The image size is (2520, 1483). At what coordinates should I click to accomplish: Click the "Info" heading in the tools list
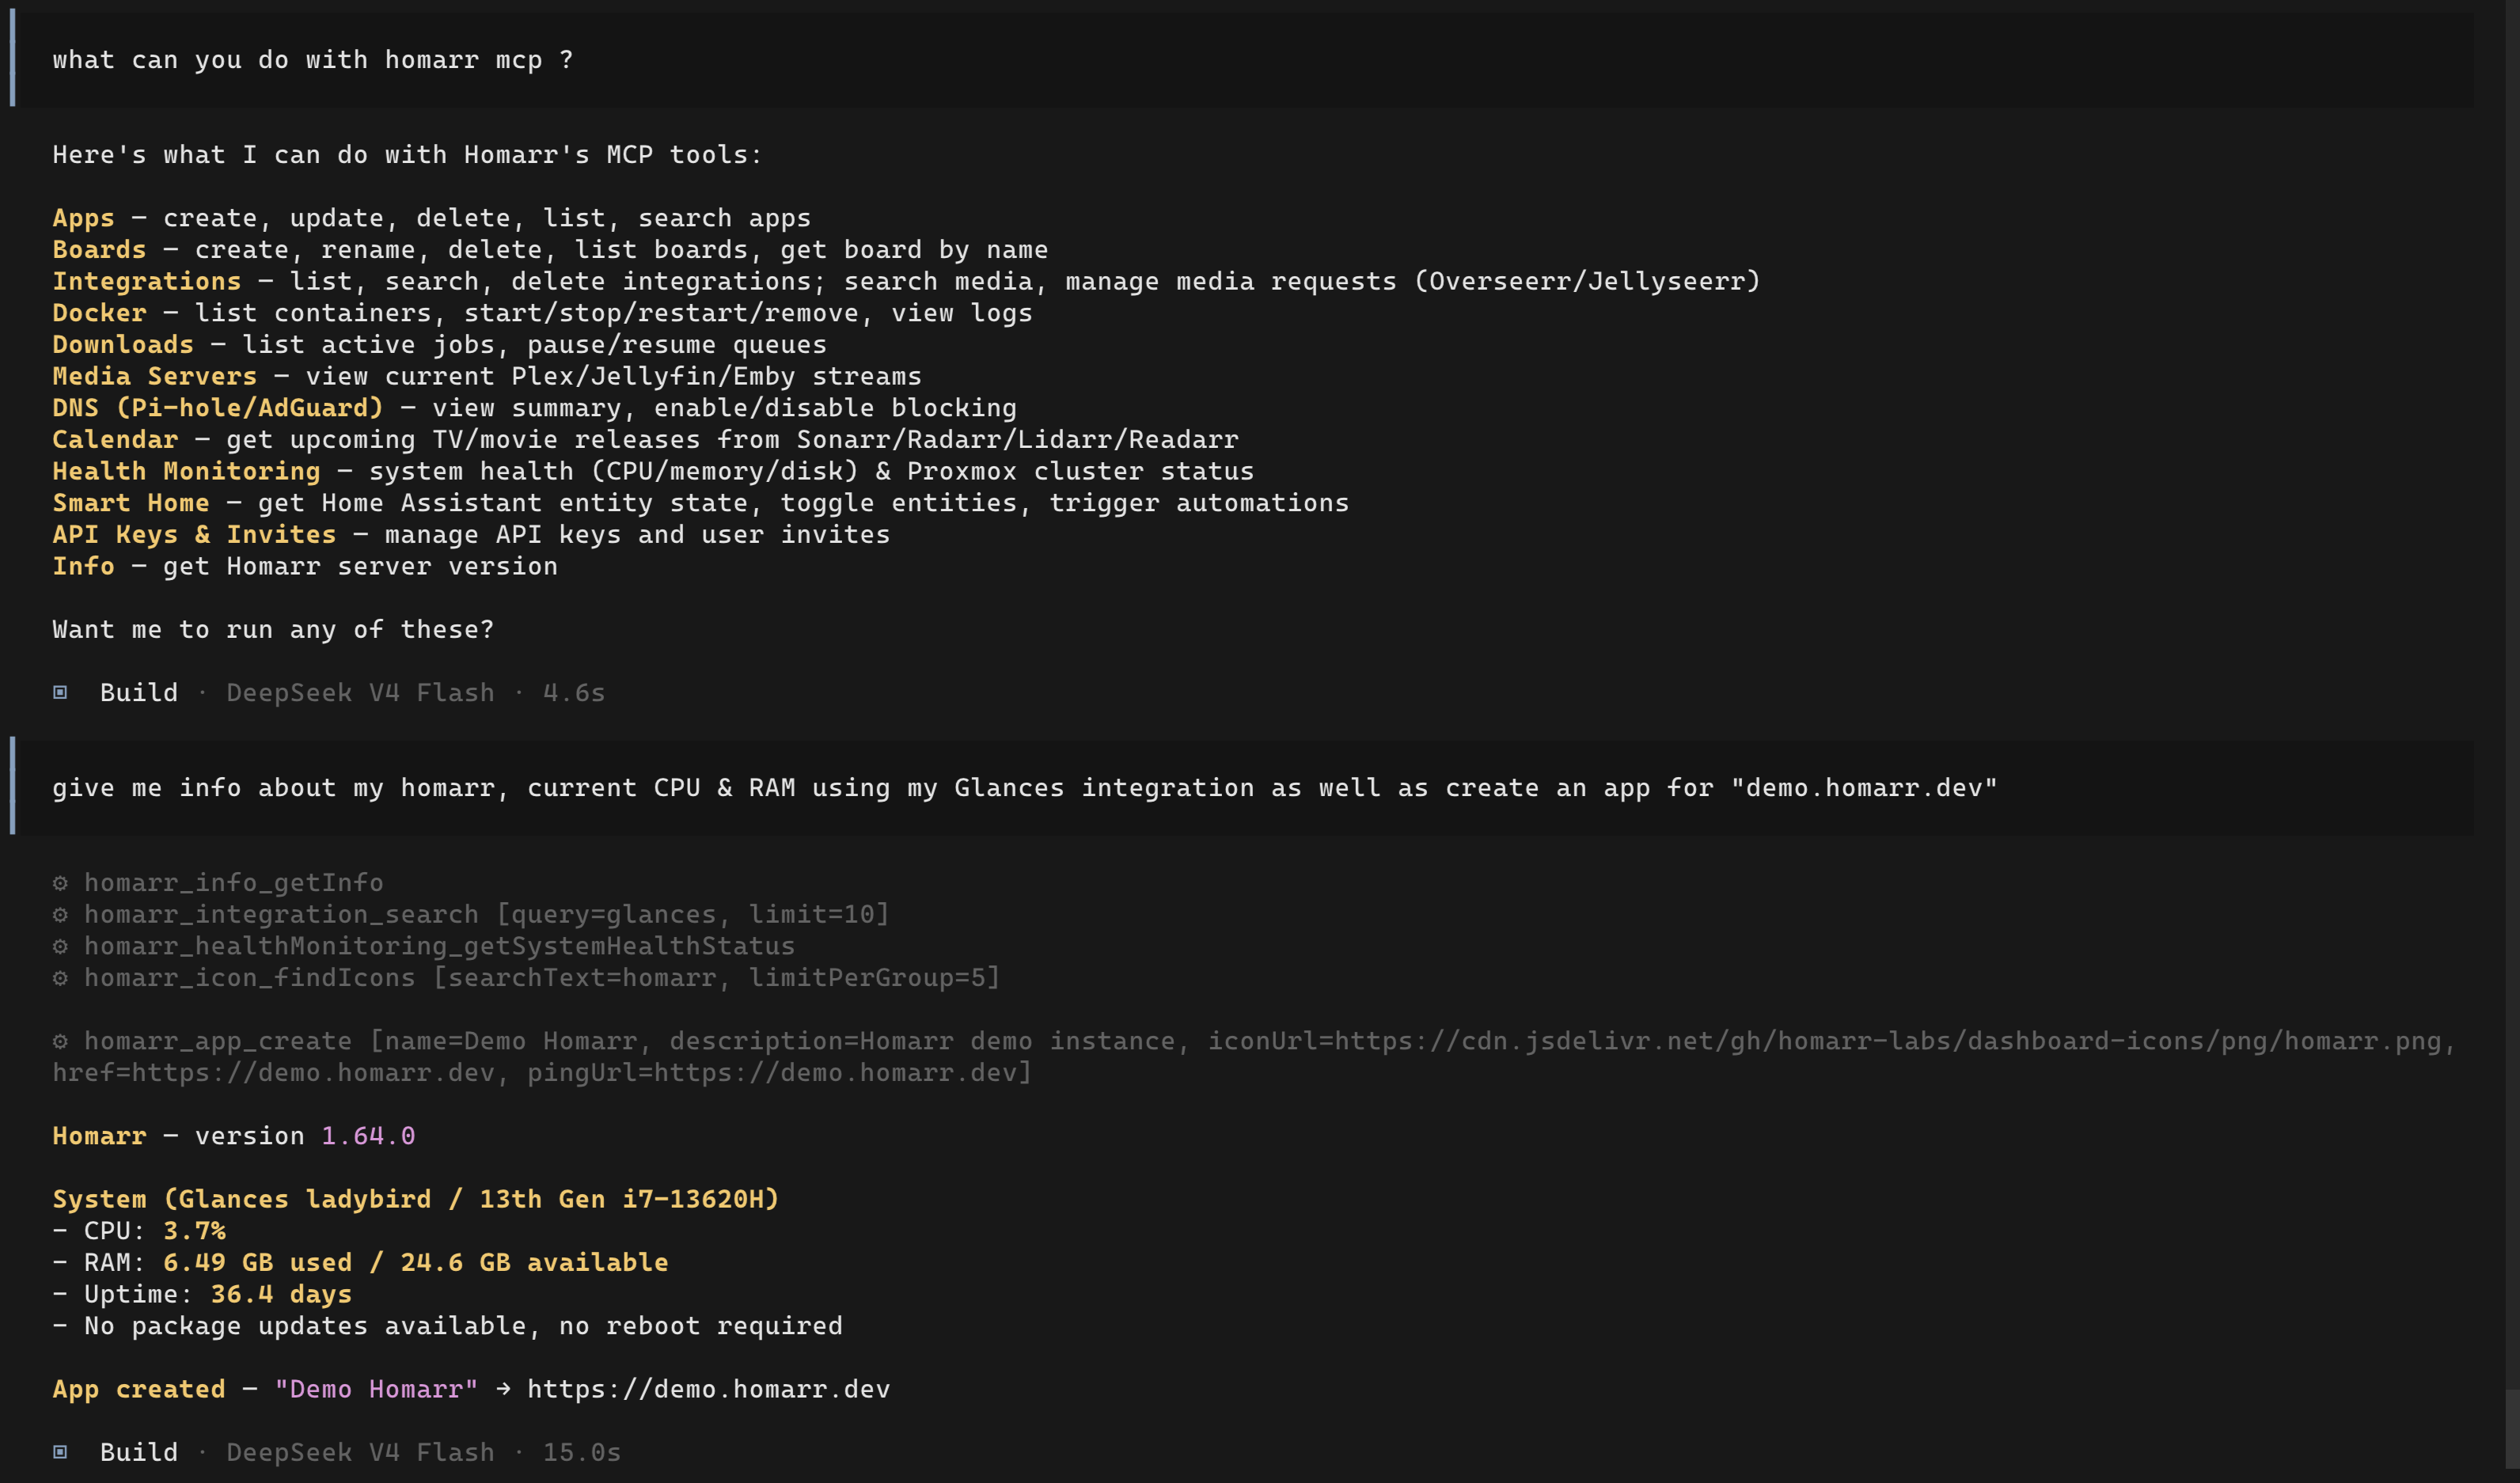pyautogui.click(x=83, y=567)
